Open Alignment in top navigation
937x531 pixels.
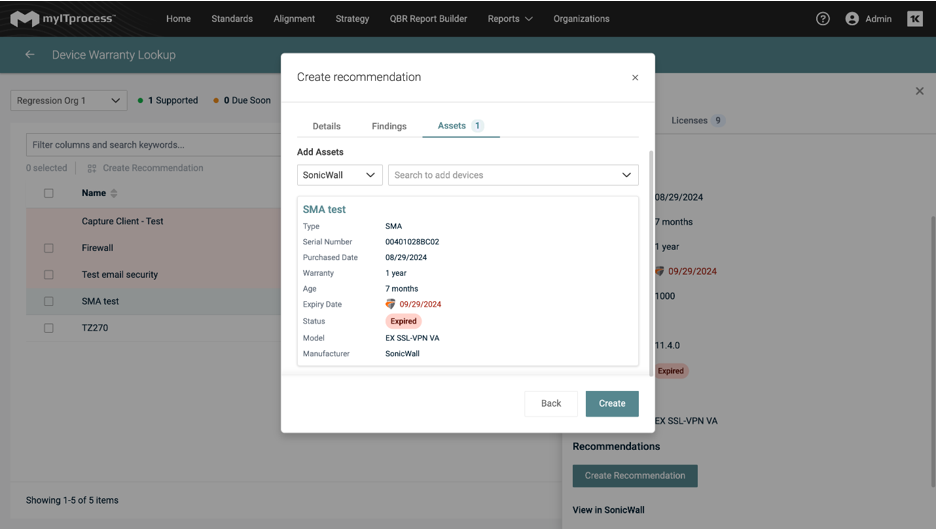294,19
